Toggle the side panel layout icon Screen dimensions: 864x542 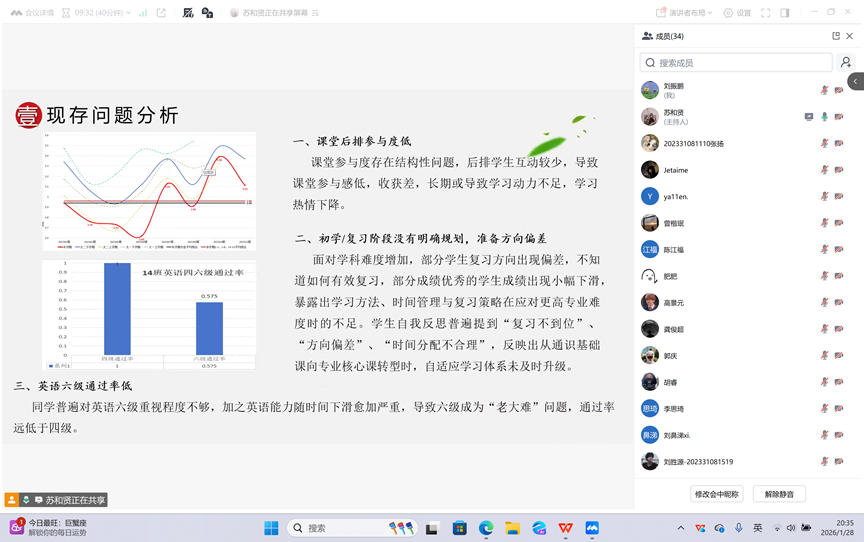coord(785,13)
